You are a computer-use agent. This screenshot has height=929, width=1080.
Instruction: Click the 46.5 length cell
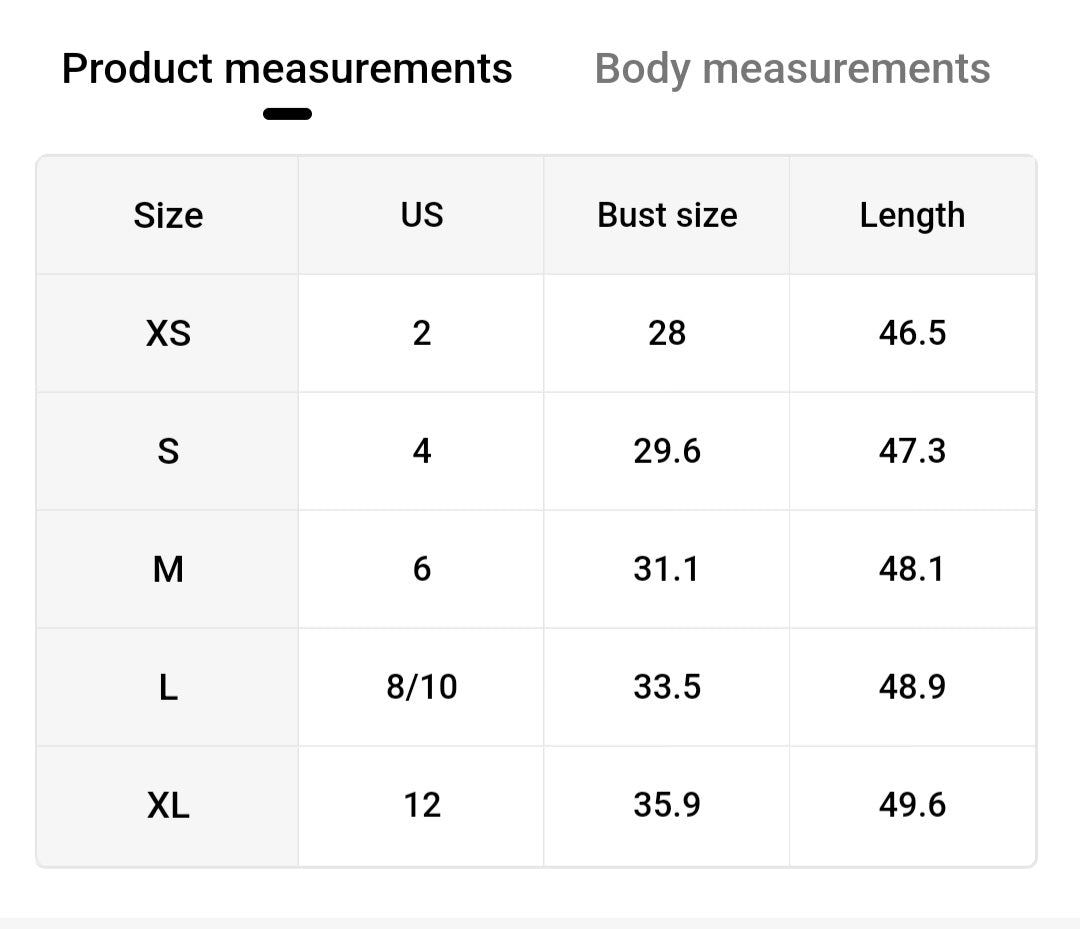912,333
